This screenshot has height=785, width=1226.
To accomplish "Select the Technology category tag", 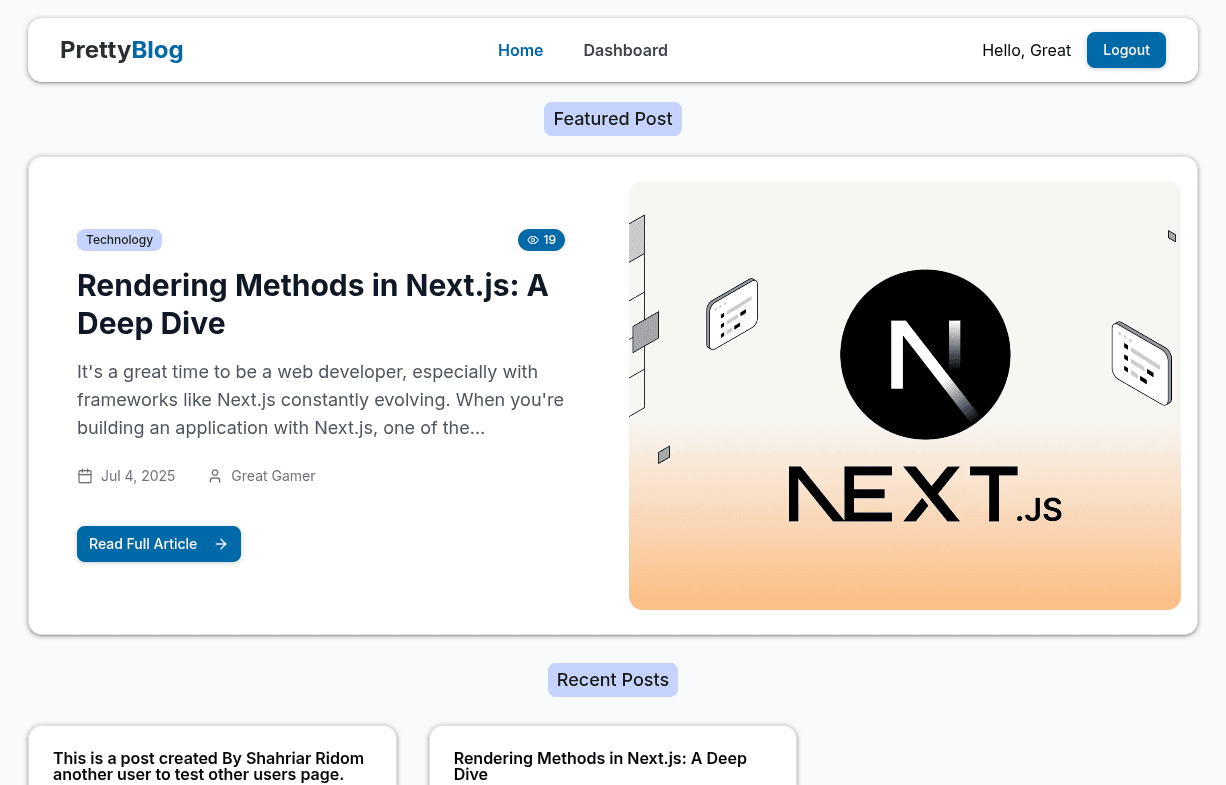I will click(x=119, y=240).
